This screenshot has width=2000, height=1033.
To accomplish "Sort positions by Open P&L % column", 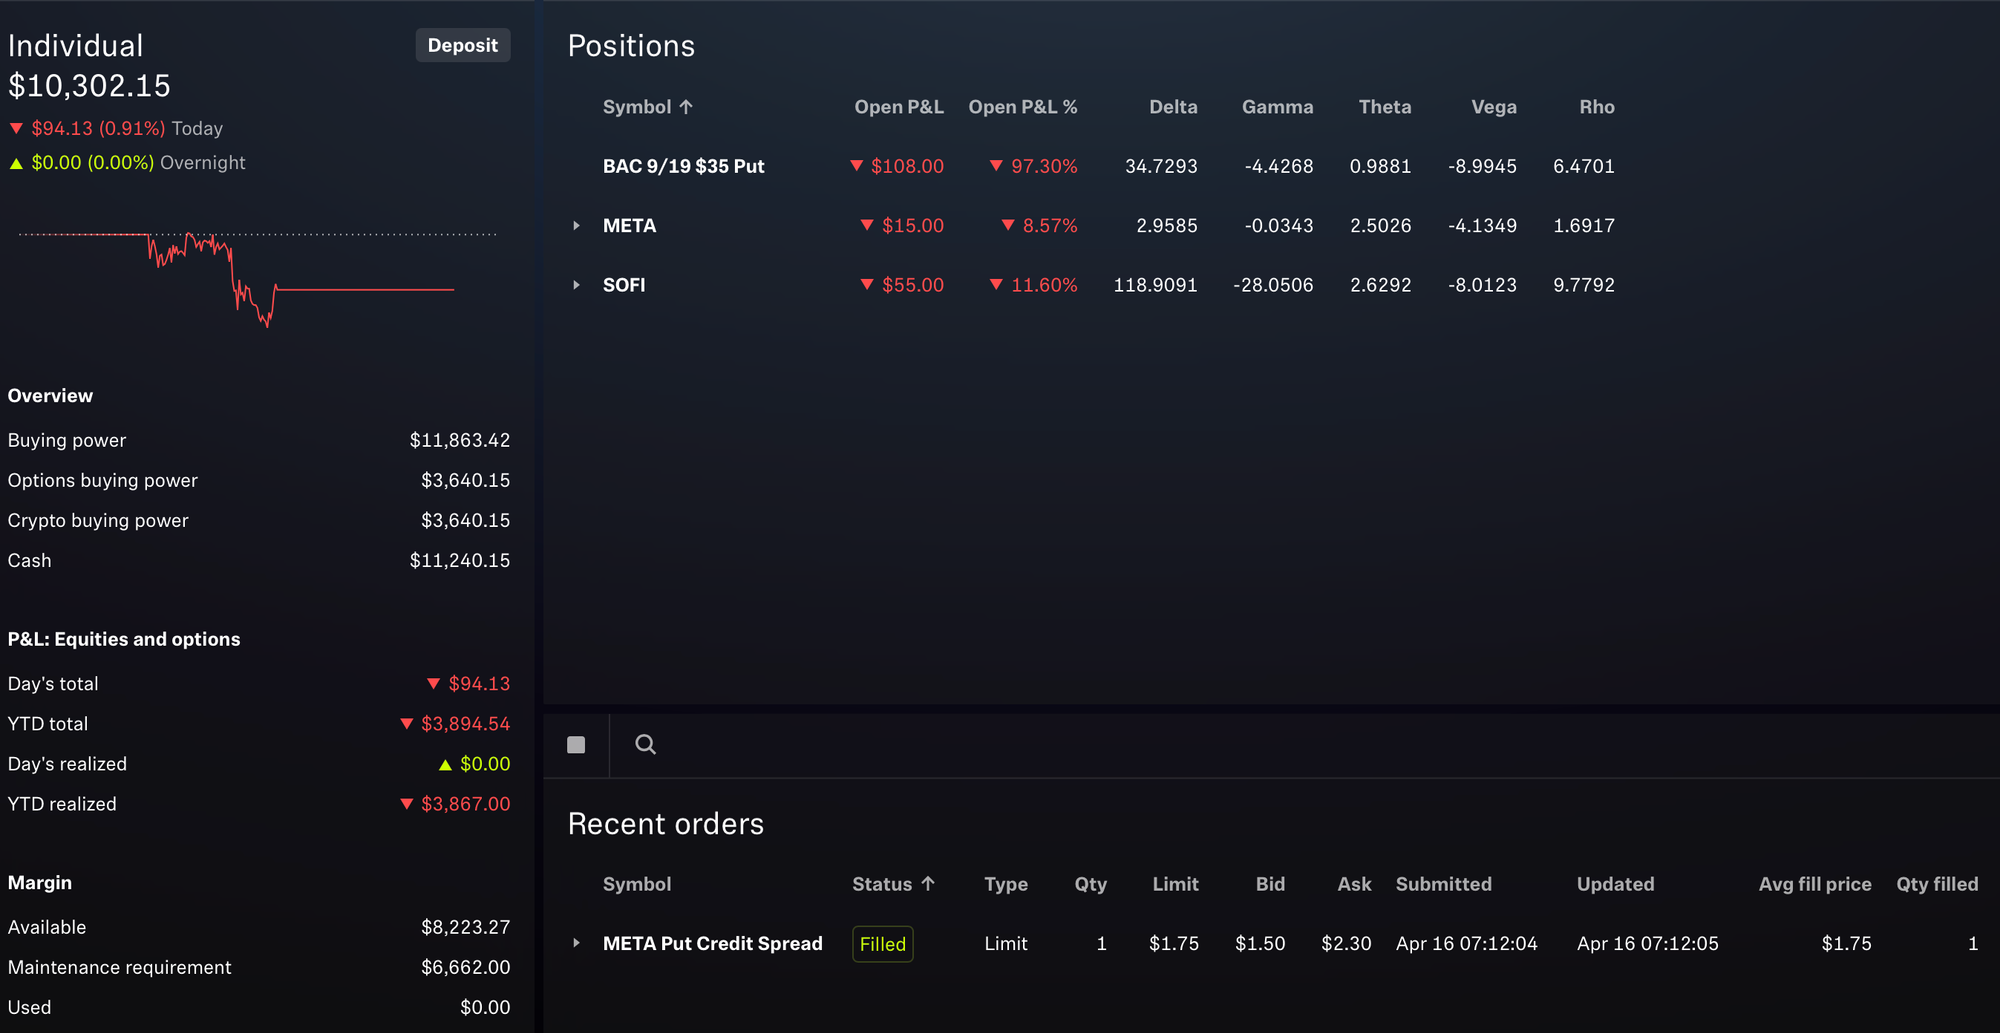I will 1022,107.
